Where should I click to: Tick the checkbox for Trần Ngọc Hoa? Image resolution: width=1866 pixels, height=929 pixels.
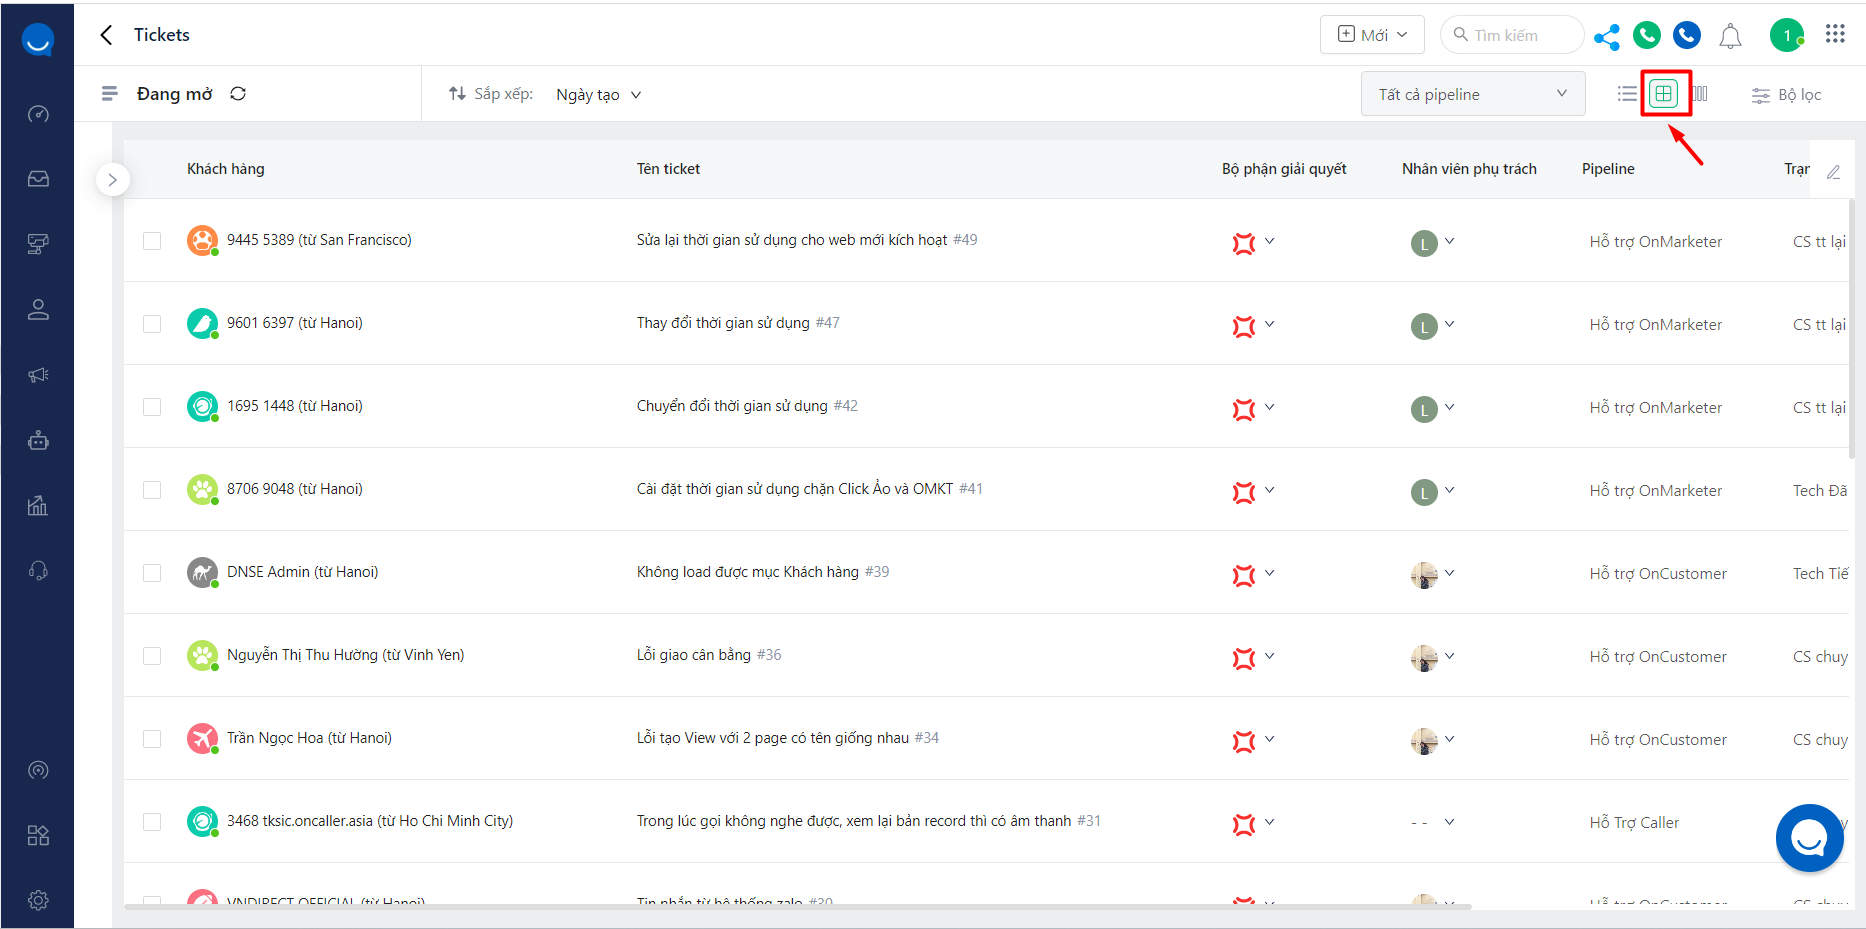(152, 739)
